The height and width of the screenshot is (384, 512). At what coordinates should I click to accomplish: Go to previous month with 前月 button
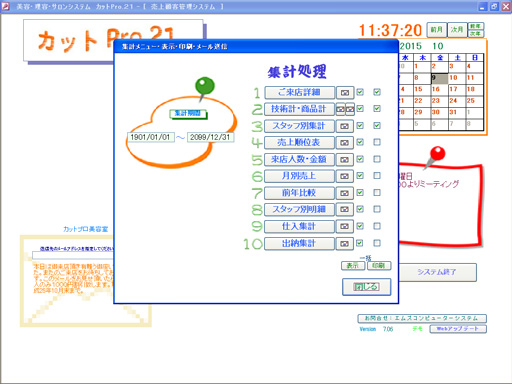436,30
